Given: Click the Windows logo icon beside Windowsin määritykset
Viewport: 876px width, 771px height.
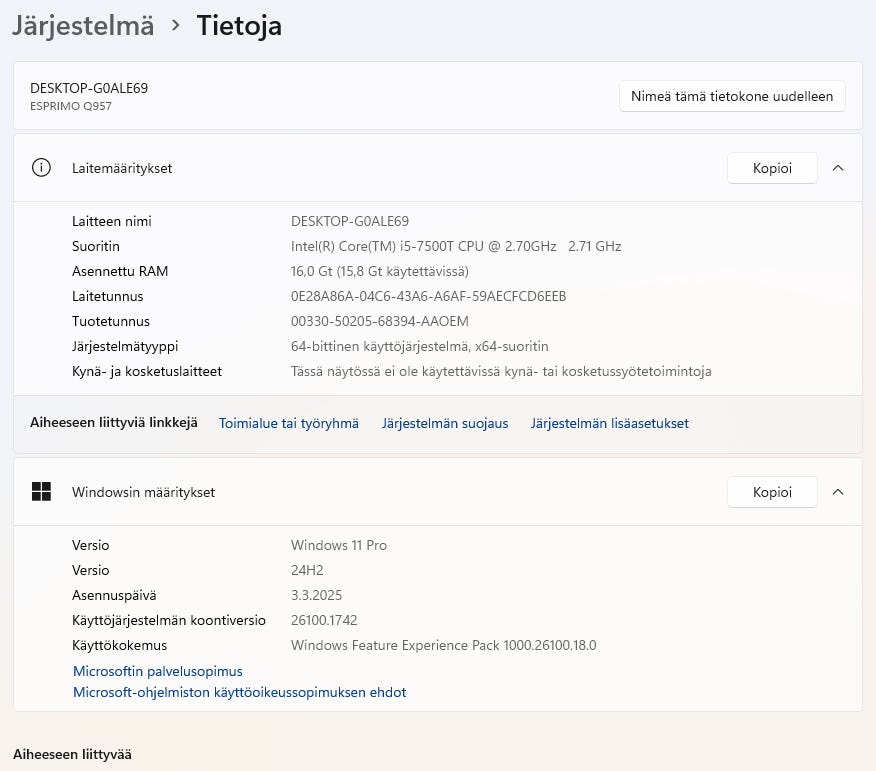Looking at the screenshot, I should (41, 492).
